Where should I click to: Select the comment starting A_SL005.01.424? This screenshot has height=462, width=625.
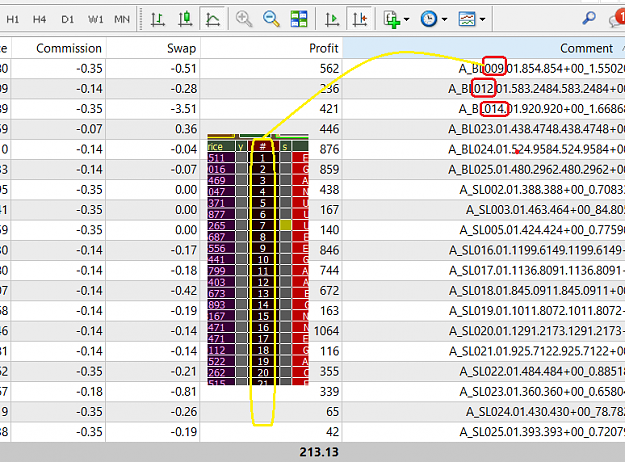542,230
